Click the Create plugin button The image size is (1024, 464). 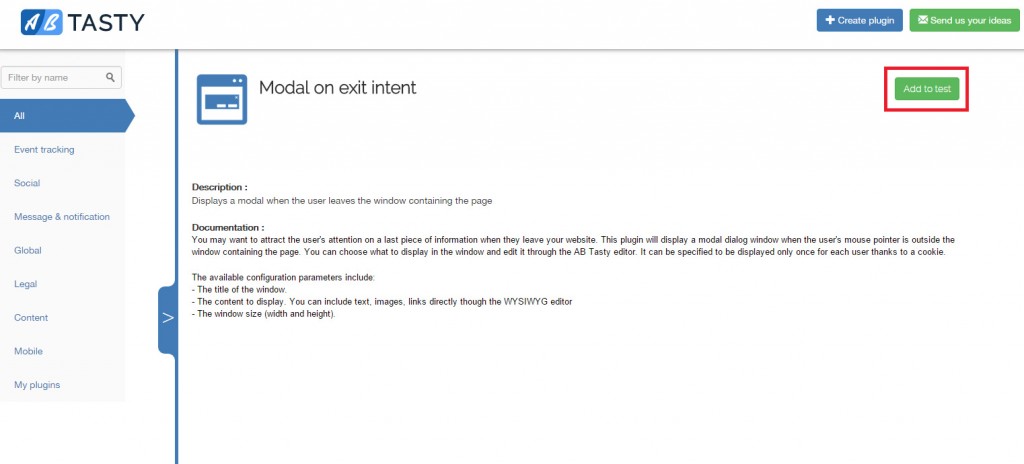[859, 20]
